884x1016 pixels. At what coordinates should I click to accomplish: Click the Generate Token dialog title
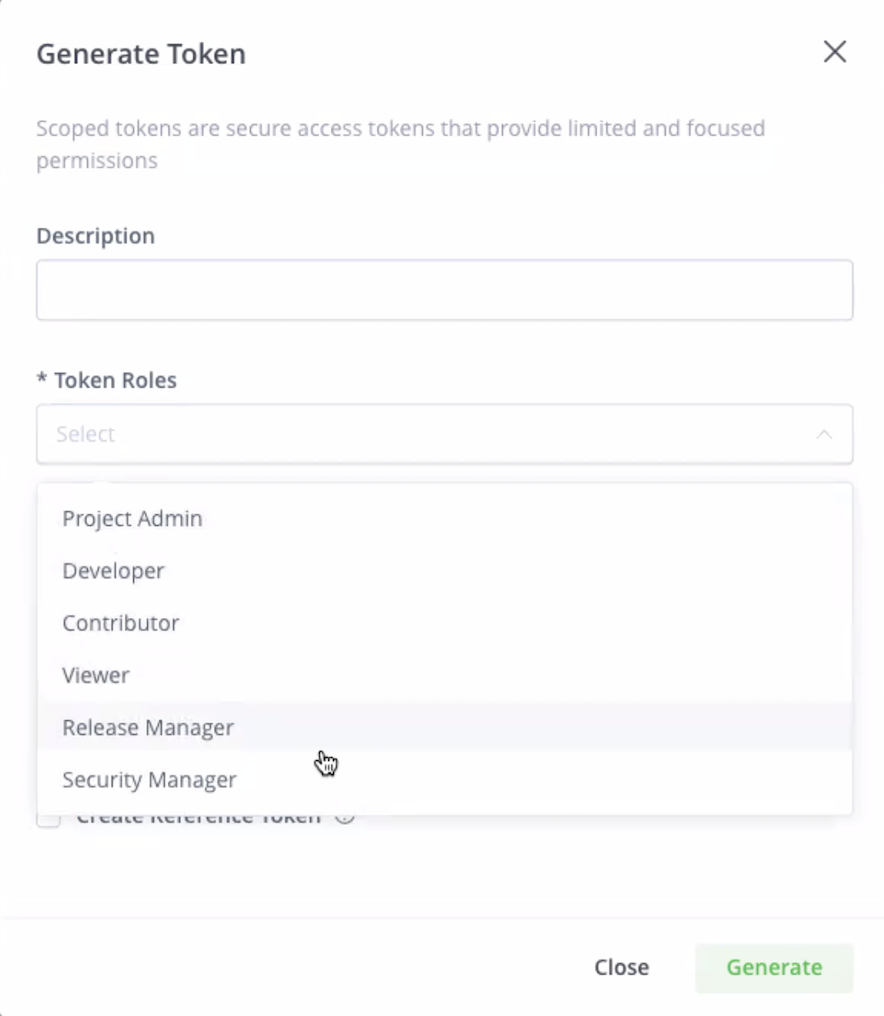[x=140, y=54]
